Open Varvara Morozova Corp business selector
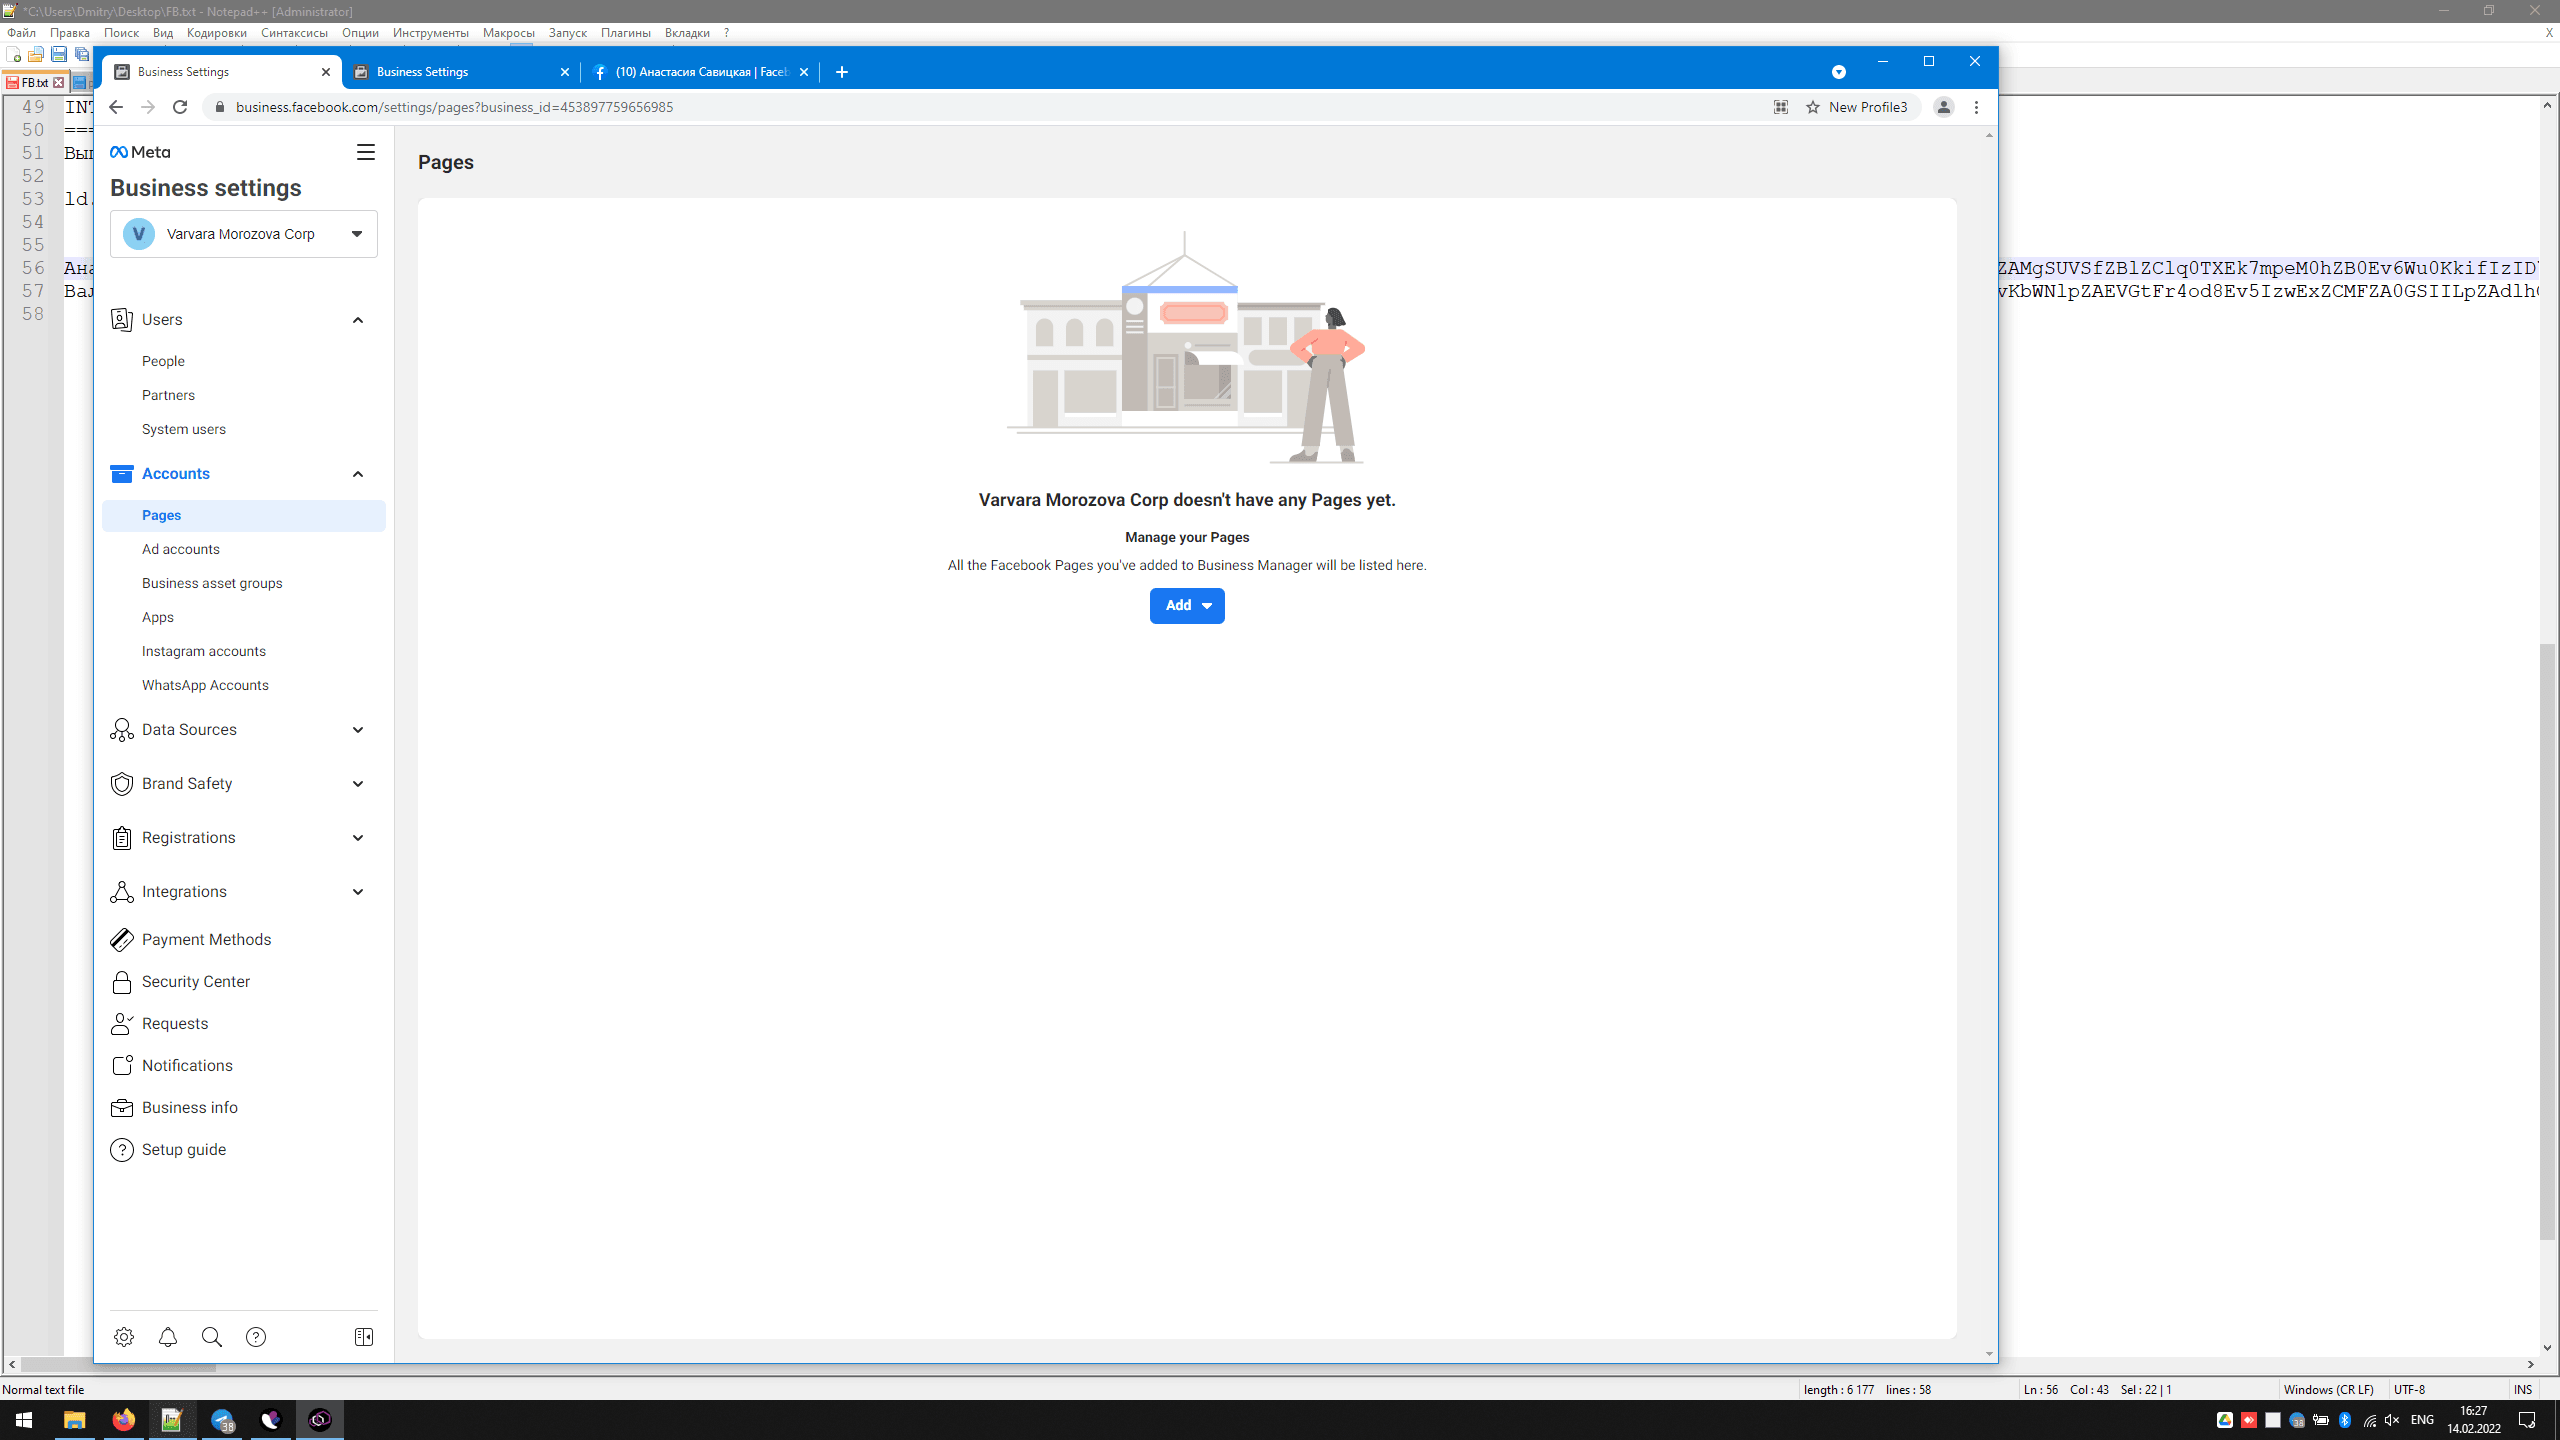 click(244, 234)
